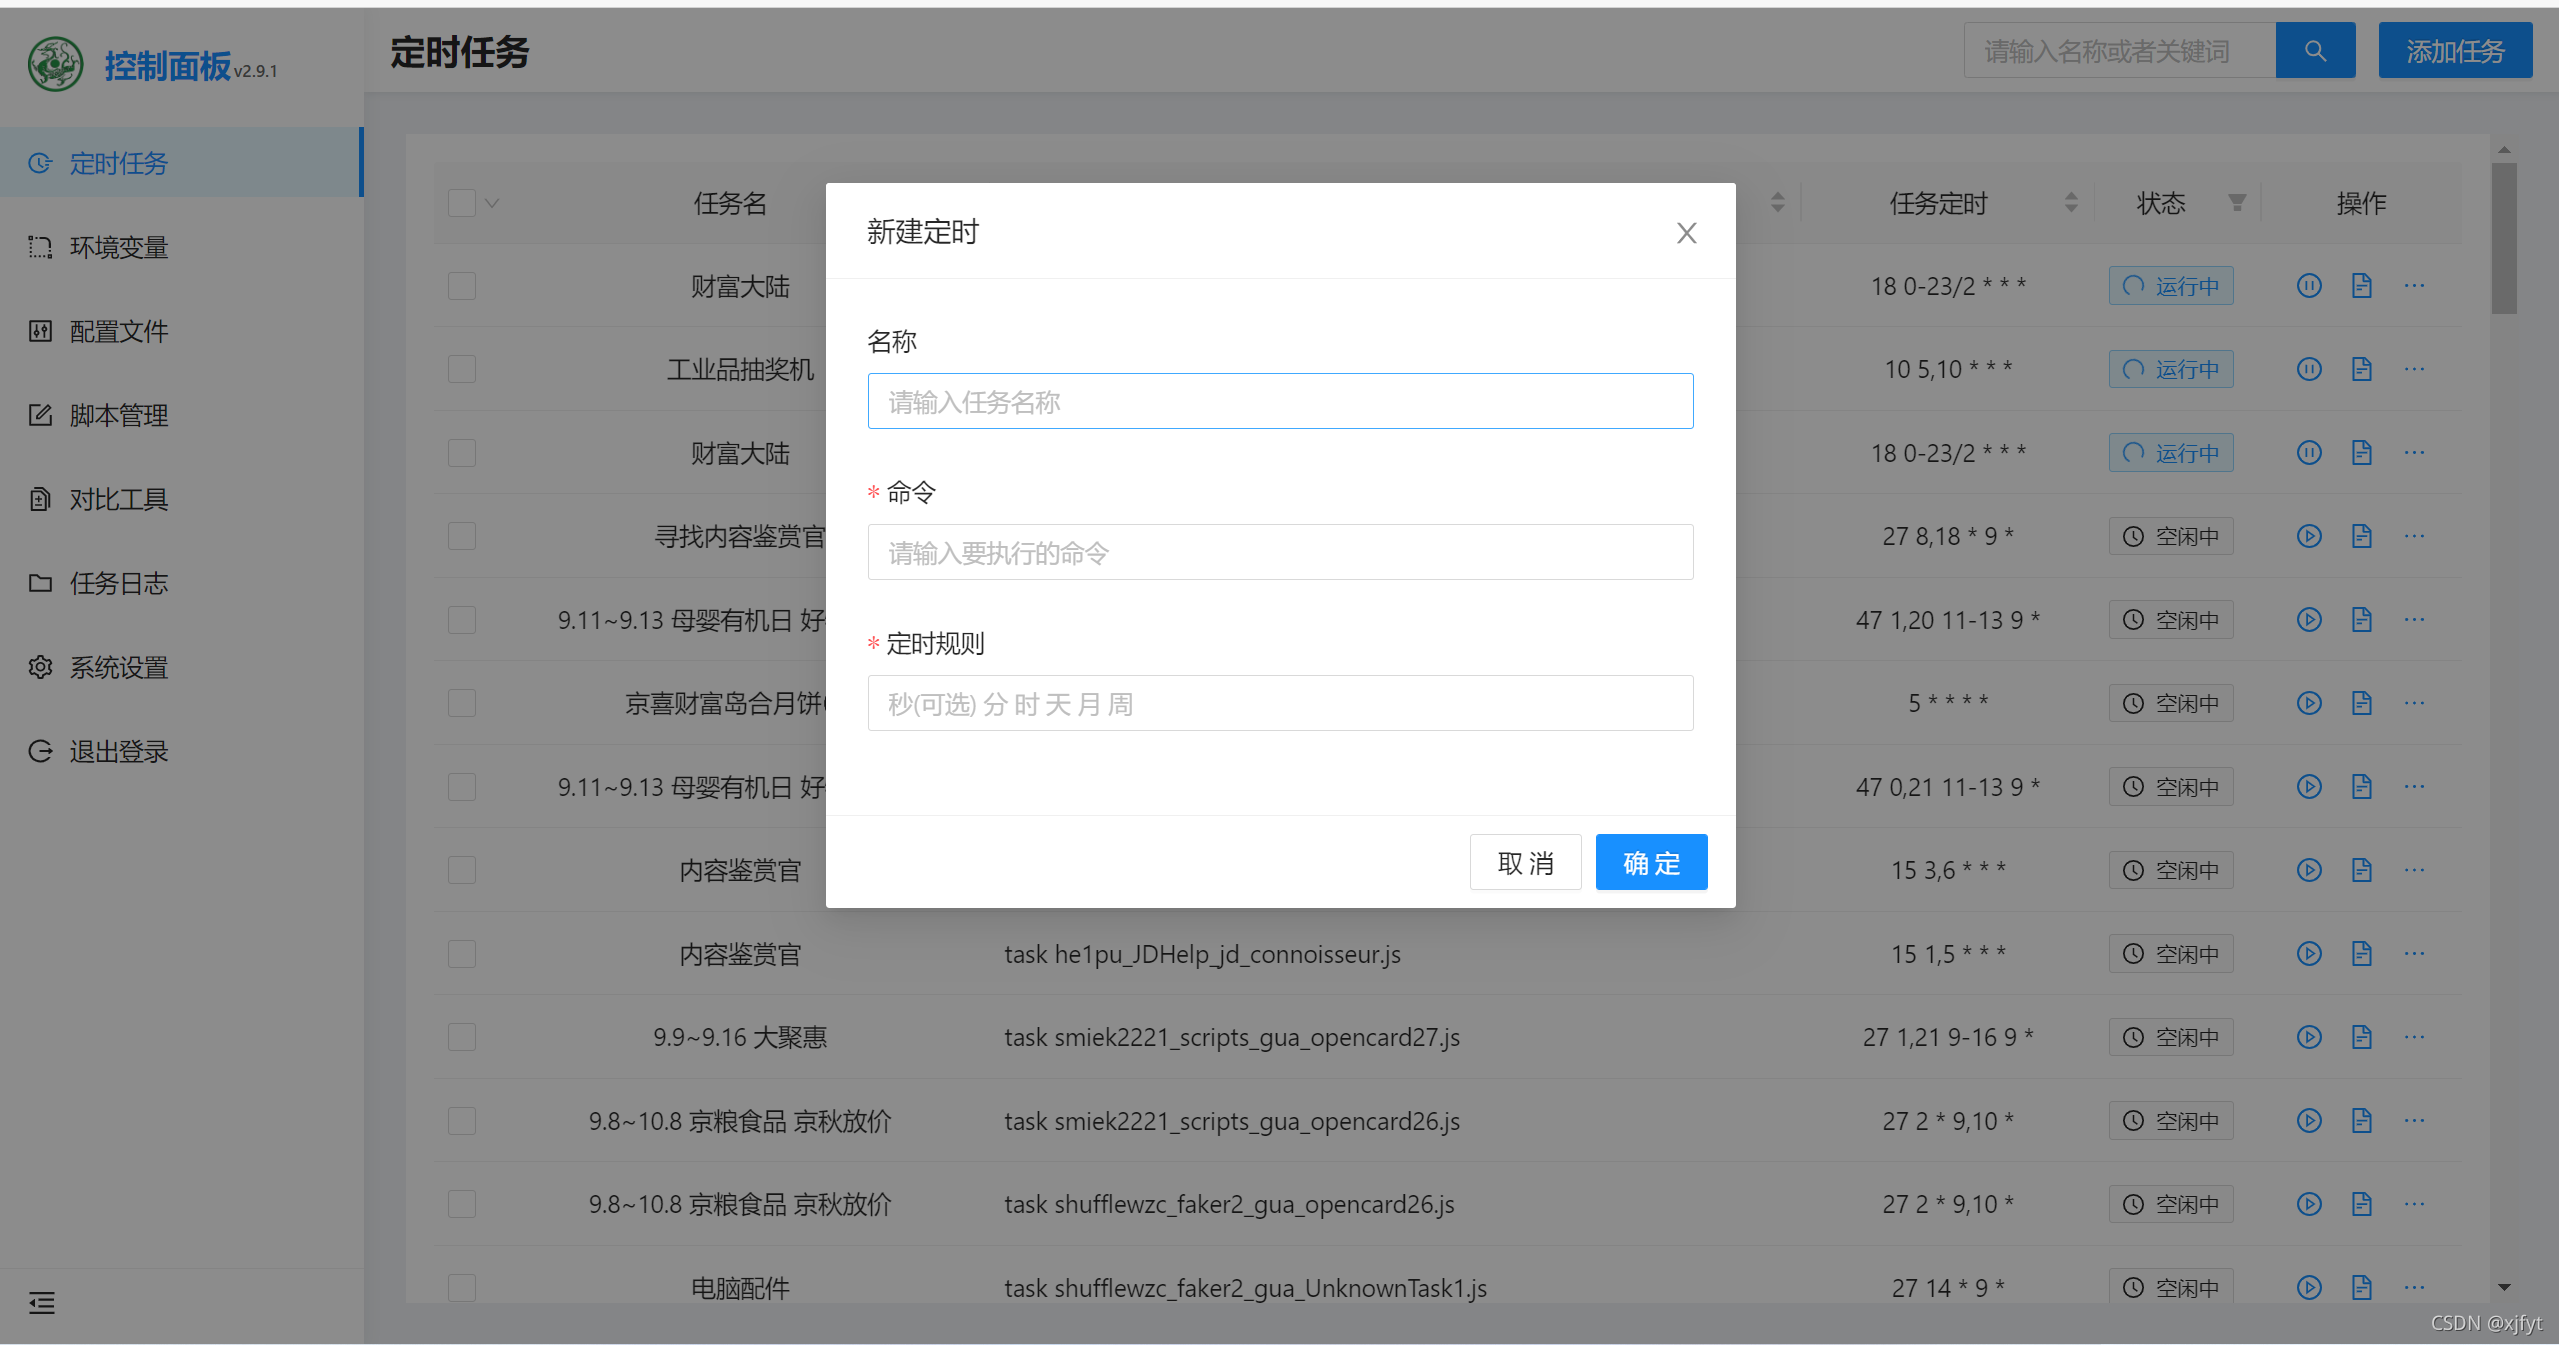Expand selection dropdown arrow beside header checkbox

pyautogui.click(x=492, y=203)
